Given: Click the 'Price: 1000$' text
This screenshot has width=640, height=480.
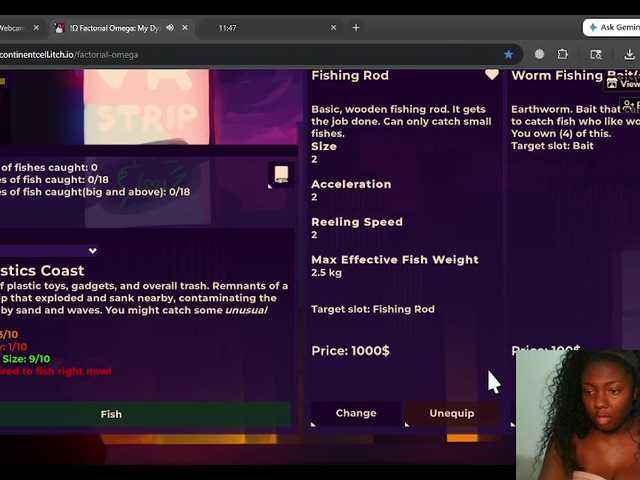Looking at the screenshot, I should 351,351.
